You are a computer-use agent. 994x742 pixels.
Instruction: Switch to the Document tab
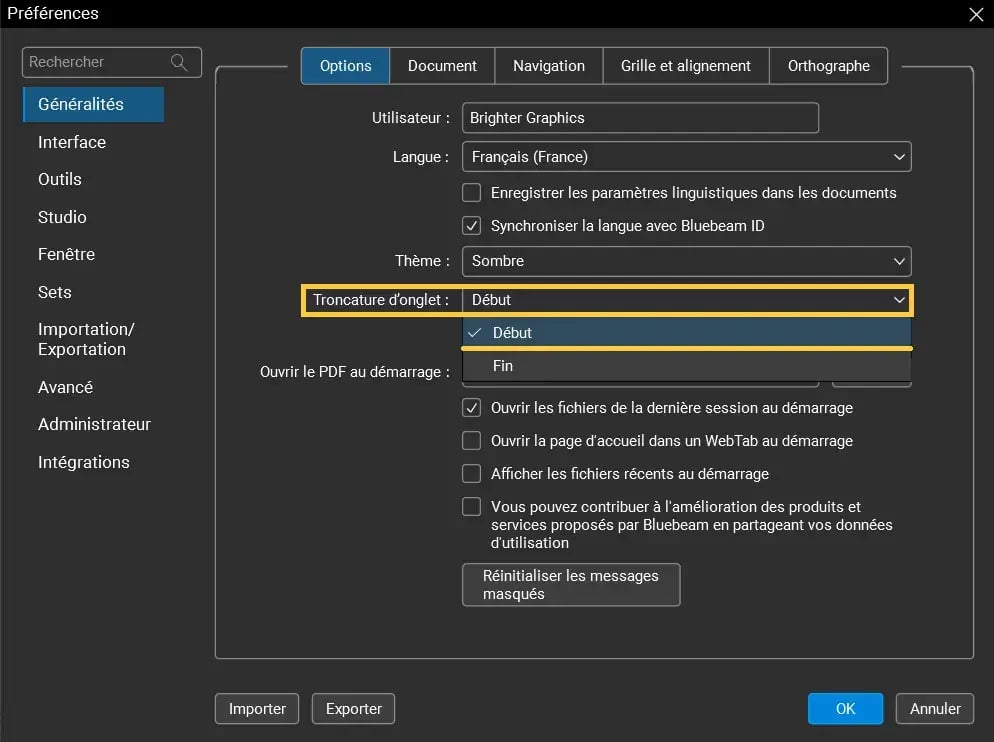(442, 65)
